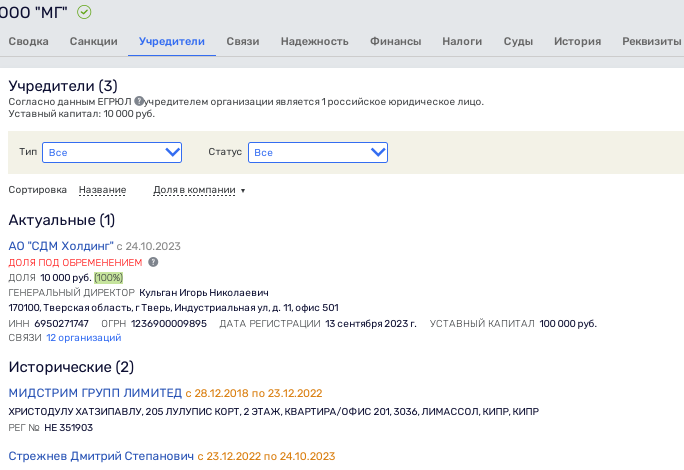
Task: Select the Учредители tab
Action: point(172,41)
